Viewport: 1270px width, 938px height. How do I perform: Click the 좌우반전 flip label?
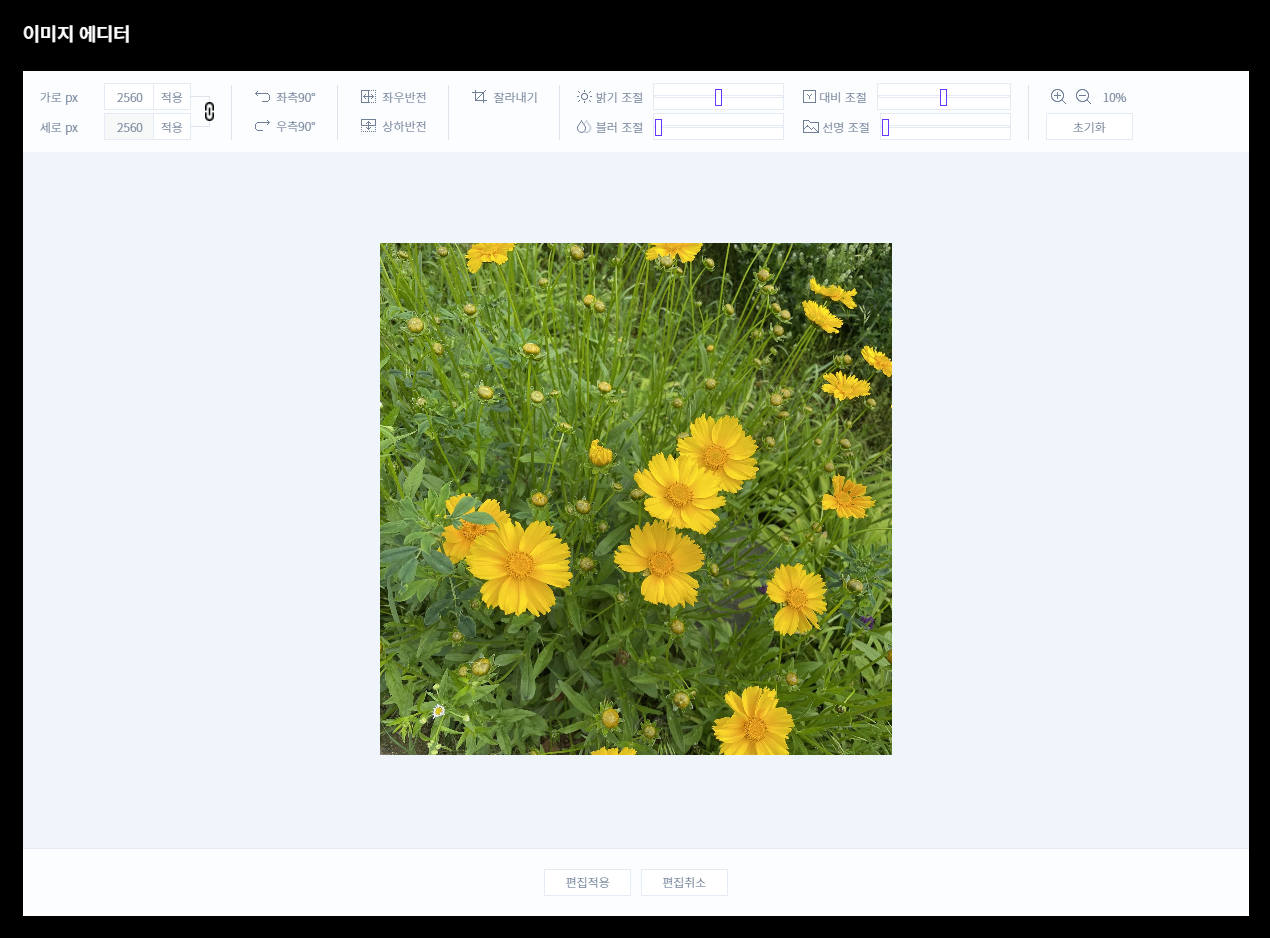pos(404,97)
